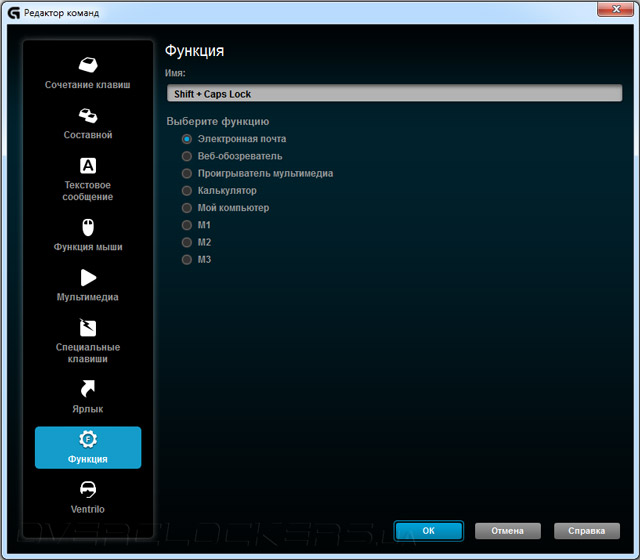
Task: Open help via Справка button
Action: tap(587, 531)
